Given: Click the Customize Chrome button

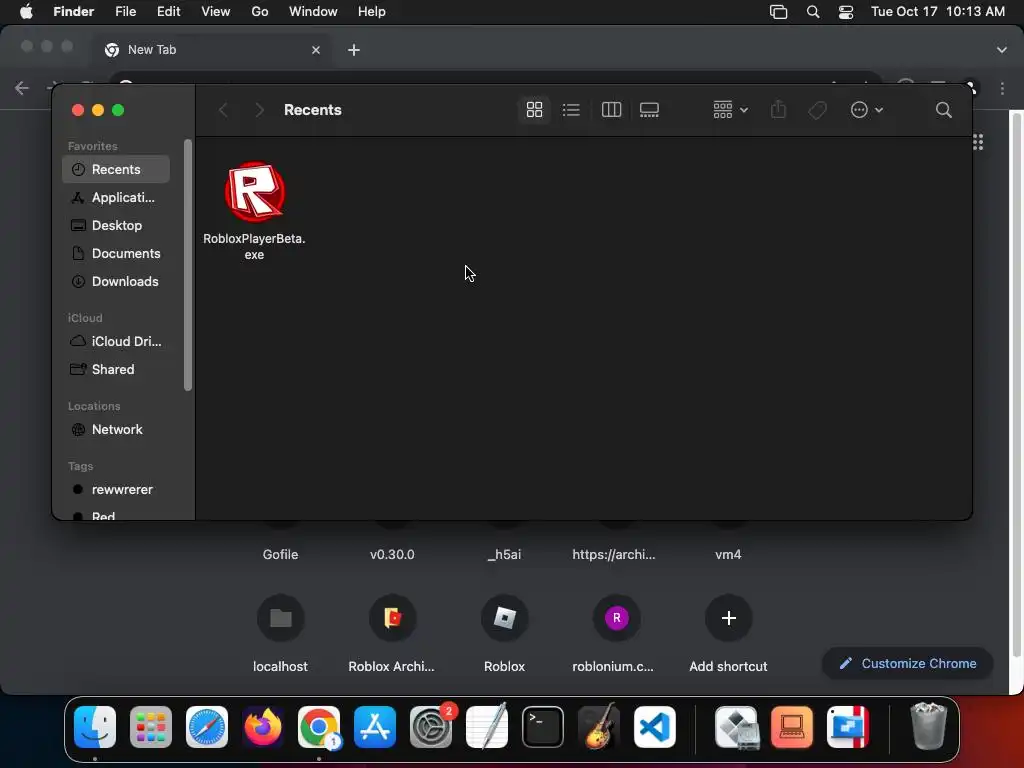Looking at the screenshot, I should tap(908, 664).
